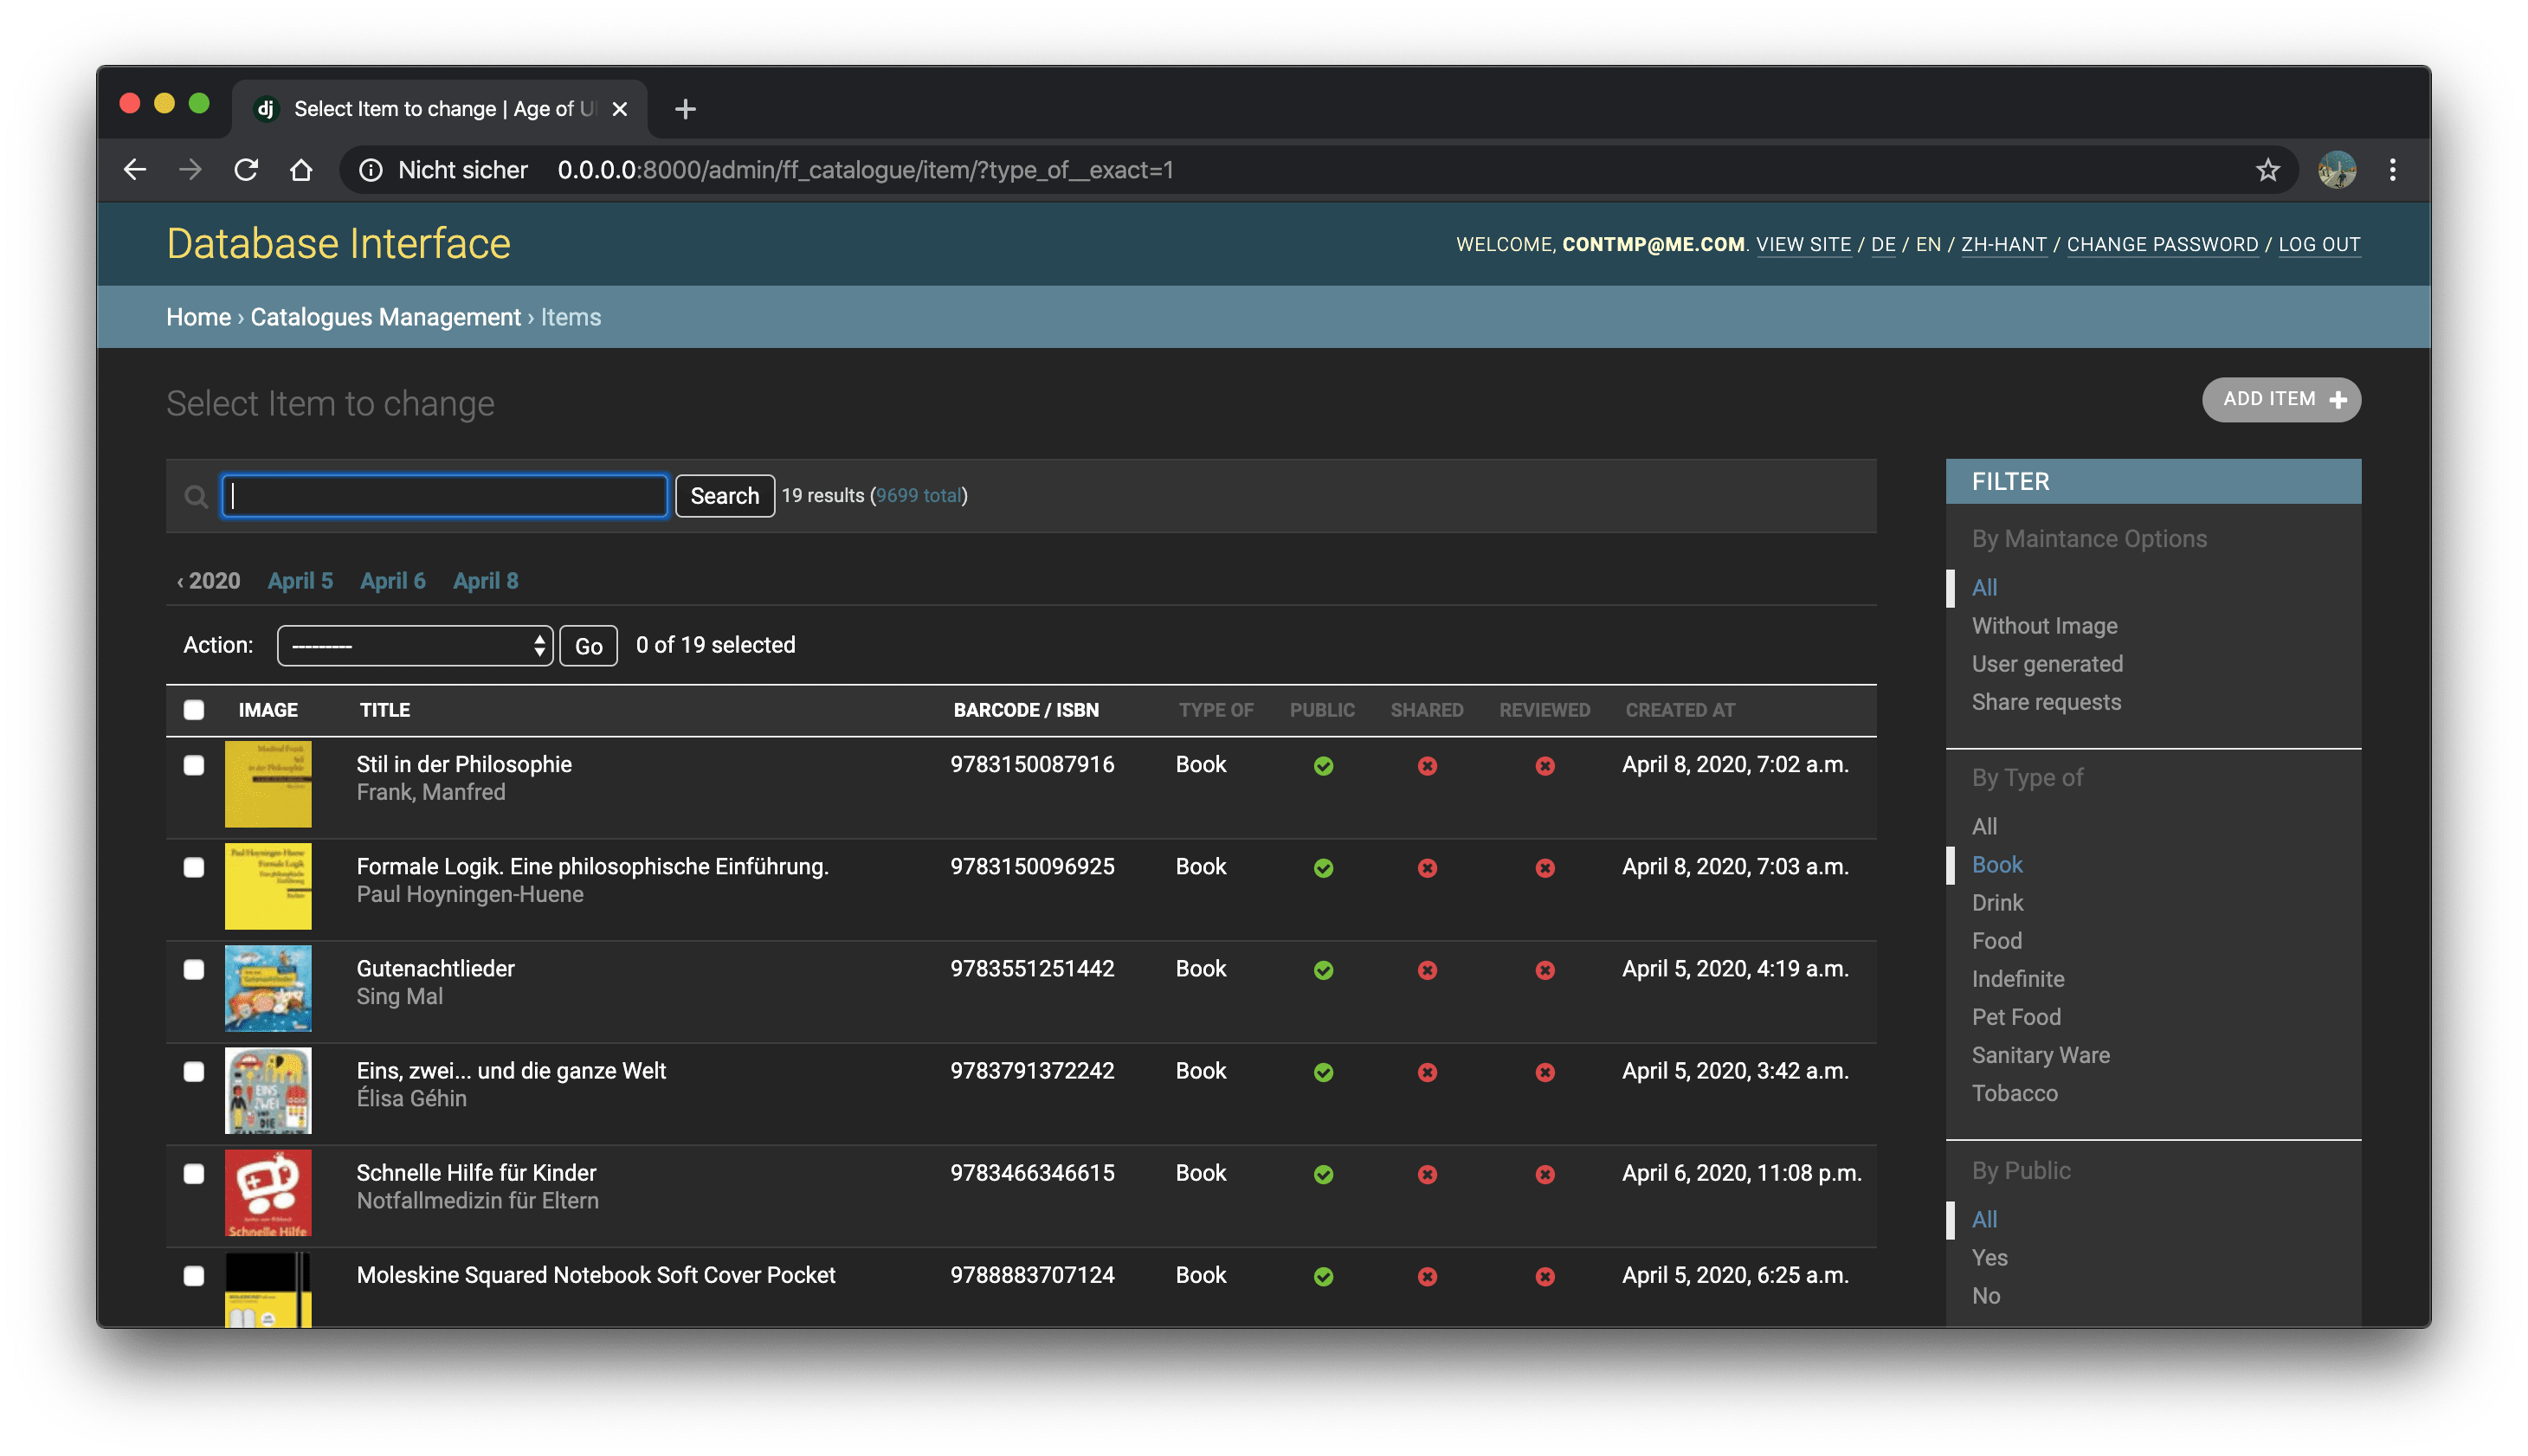Filter by Without Image option
Screen dimensions: 2528x1456
2044,626
